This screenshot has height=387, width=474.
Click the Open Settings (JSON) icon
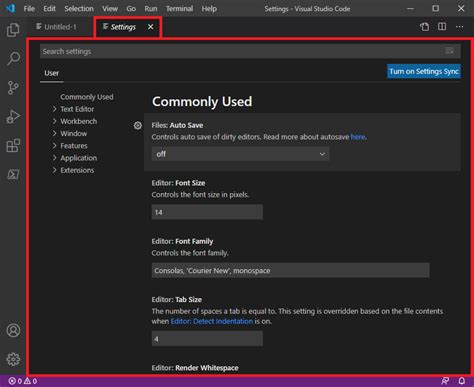[424, 27]
